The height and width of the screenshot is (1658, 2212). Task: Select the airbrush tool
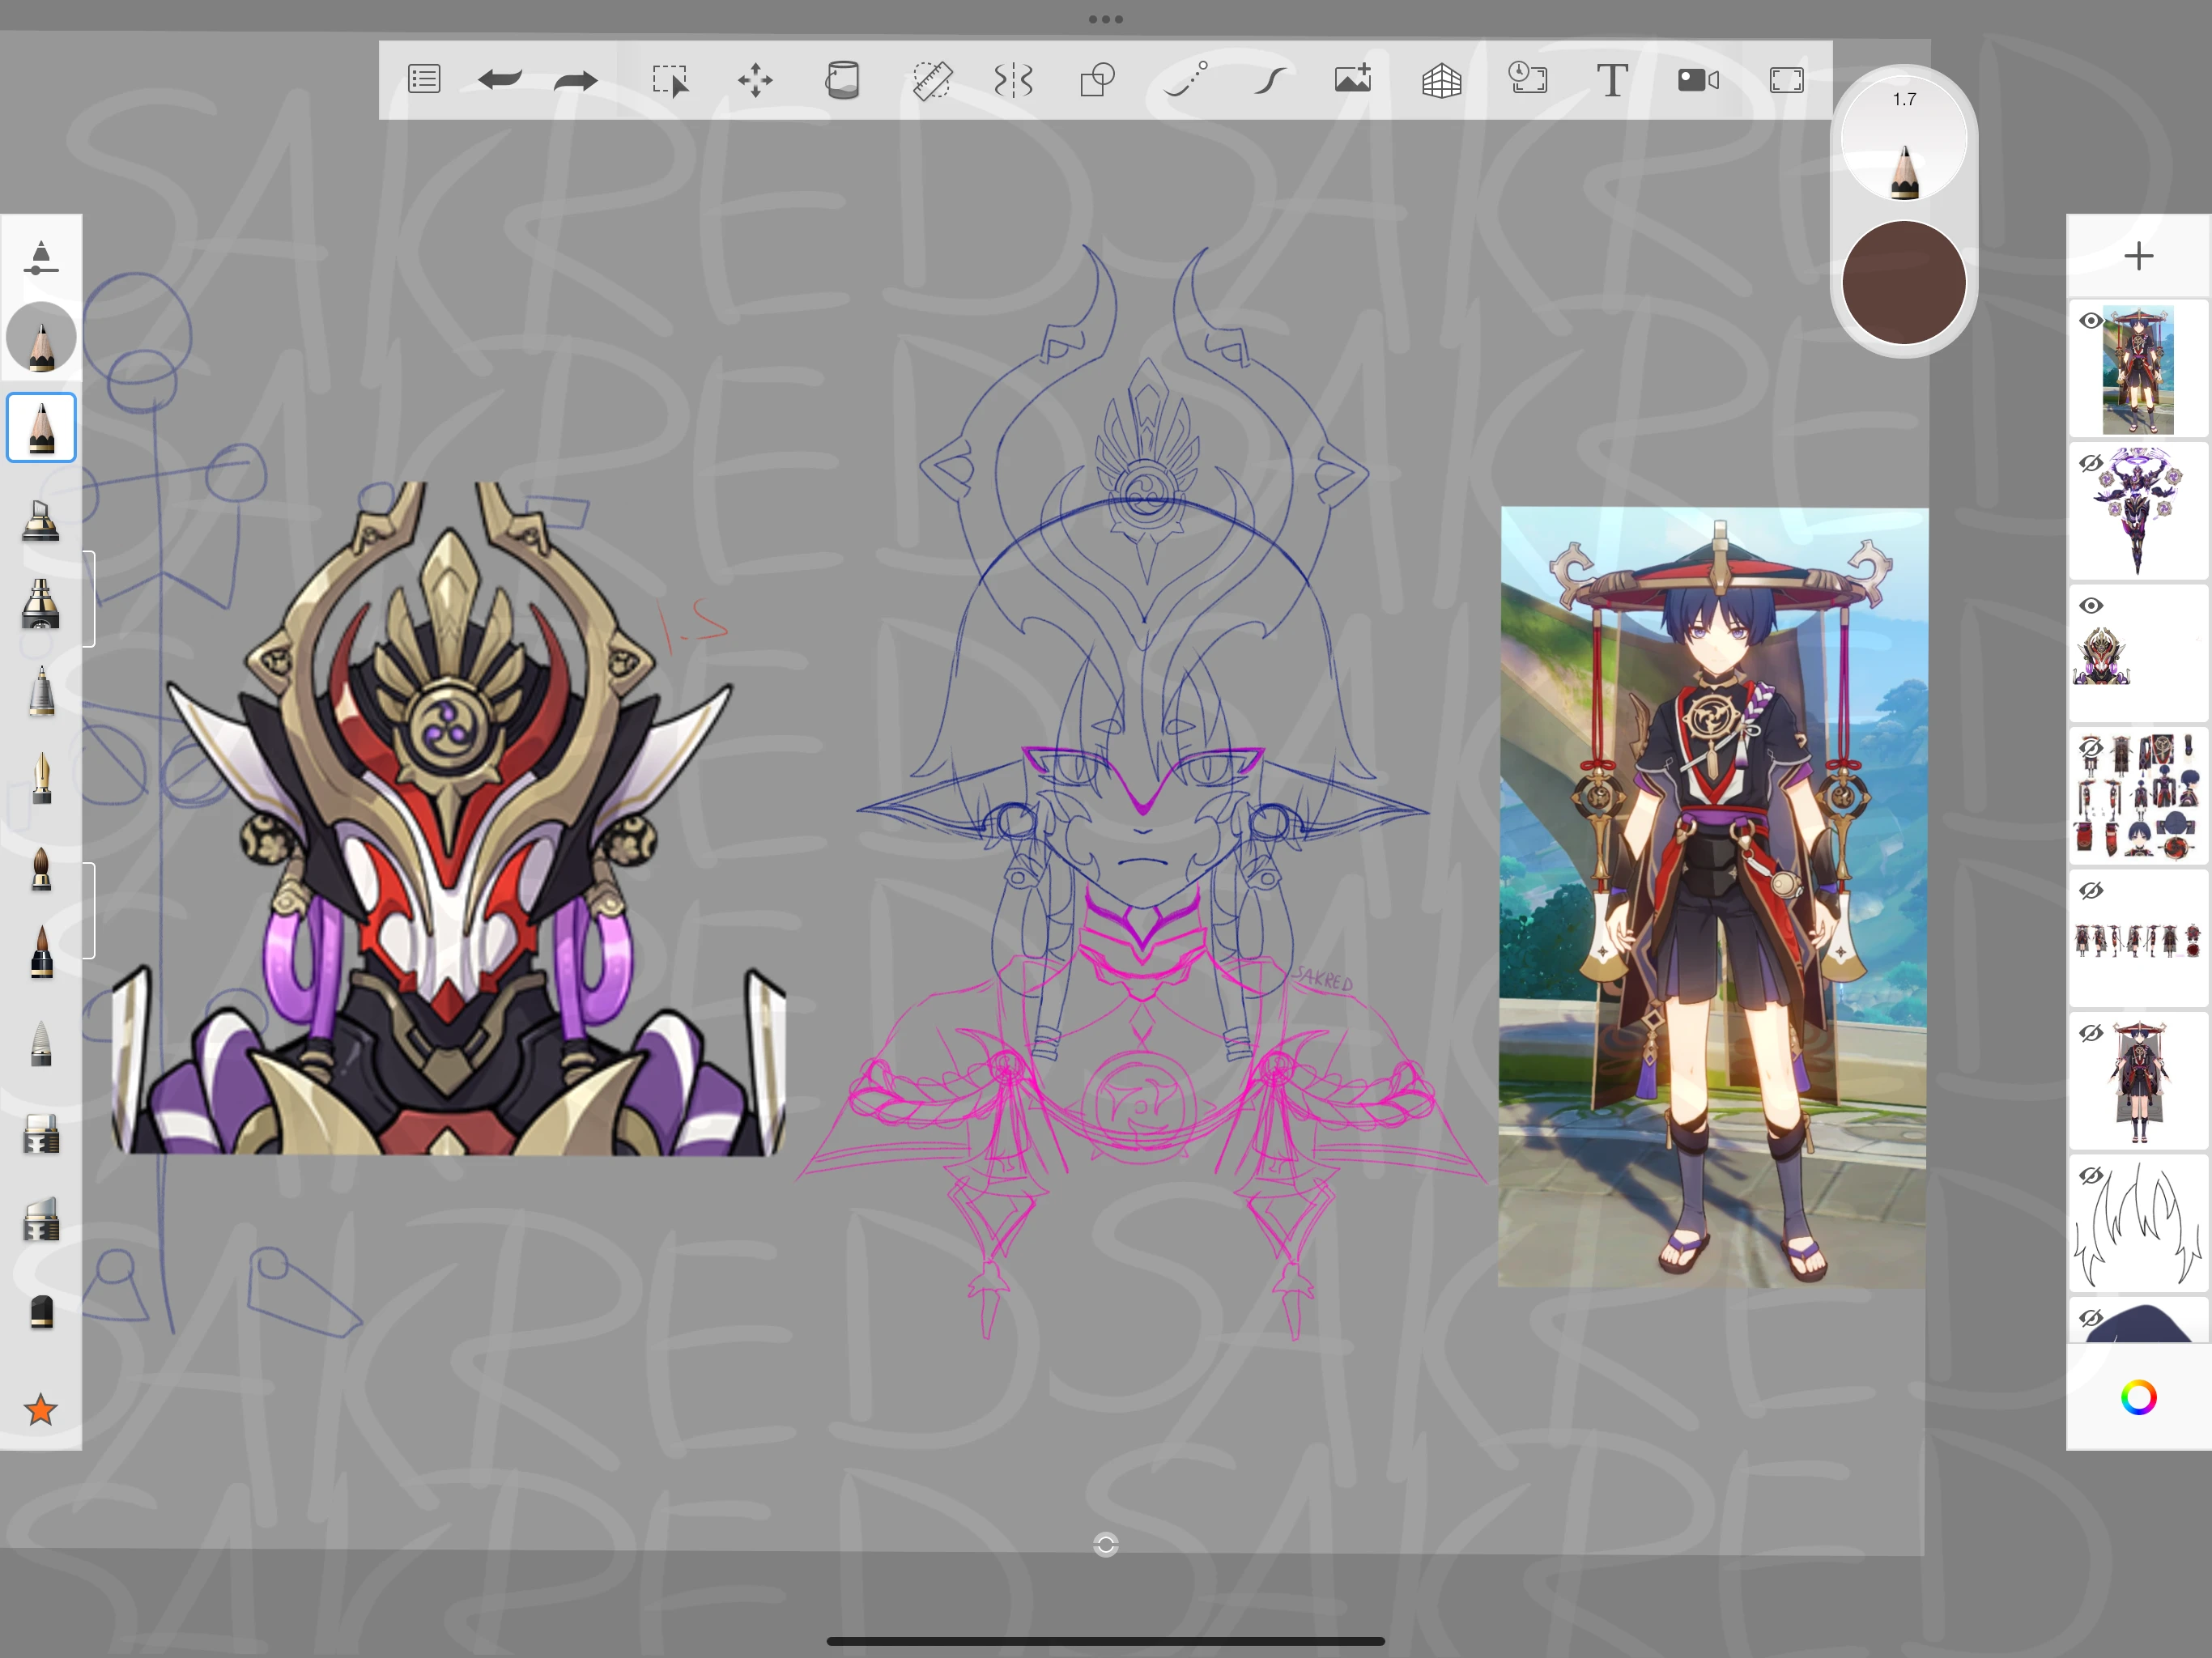click(41, 601)
